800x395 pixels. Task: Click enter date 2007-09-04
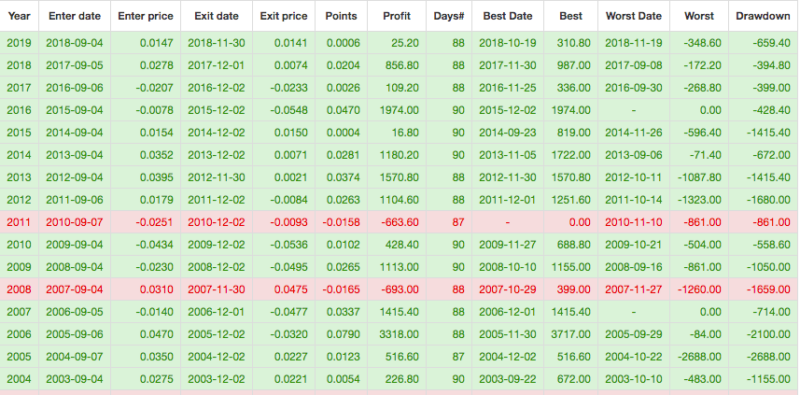click(x=74, y=290)
